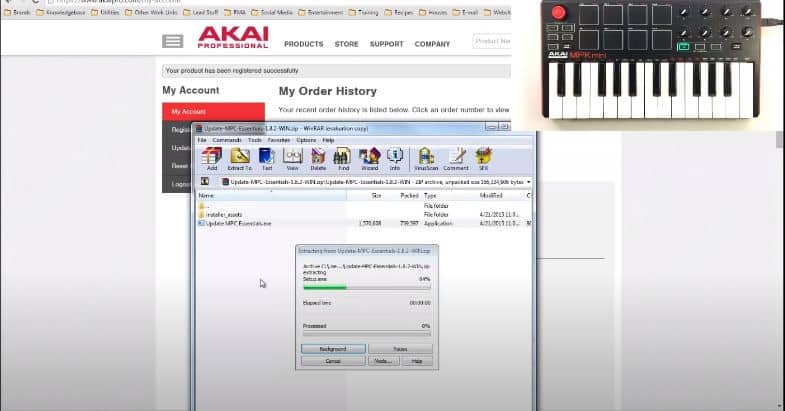Open the Entertainment bookmarks folder
785x411 pixels.
320,13
